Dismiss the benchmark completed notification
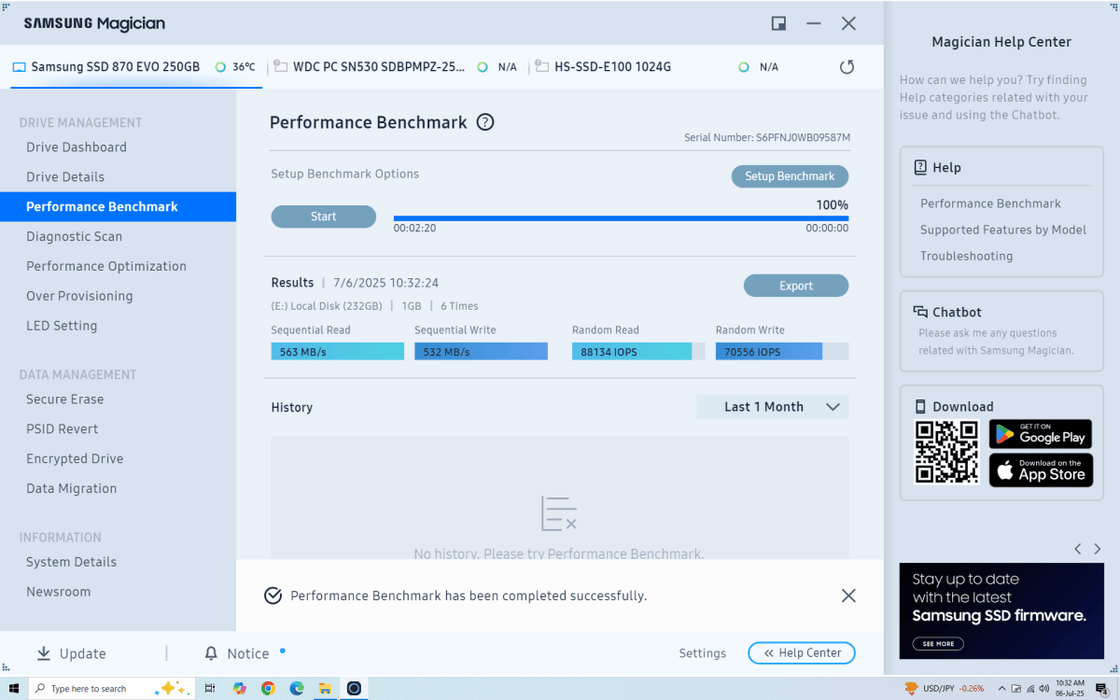Screen dimensions: 1120x700 (x=848, y=596)
